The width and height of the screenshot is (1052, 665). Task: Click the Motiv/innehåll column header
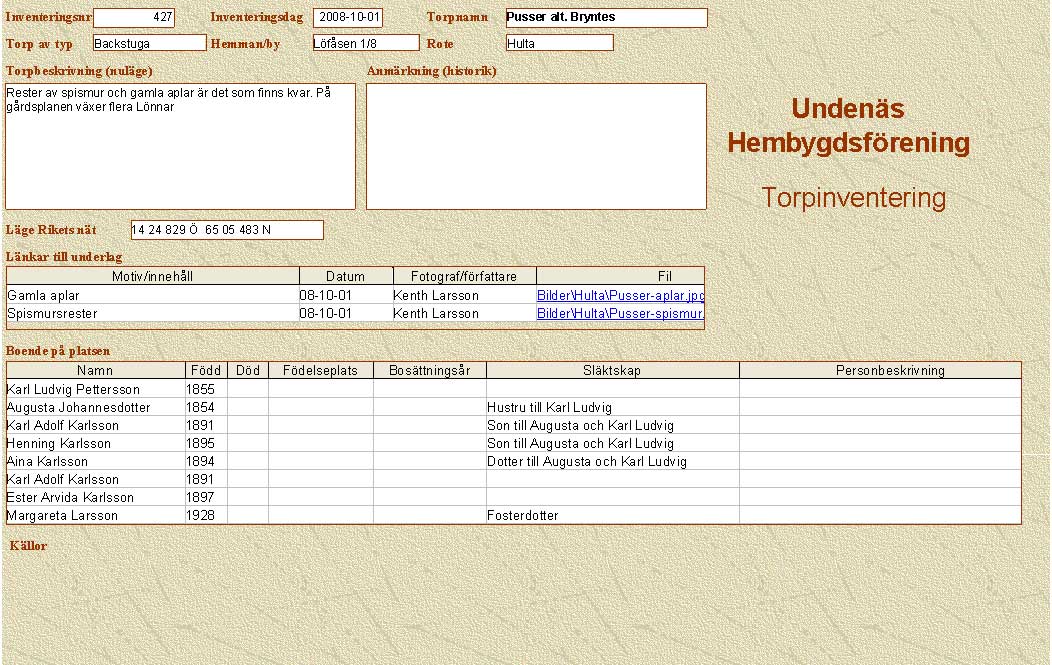pyautogui.click(x=153, y=276)
